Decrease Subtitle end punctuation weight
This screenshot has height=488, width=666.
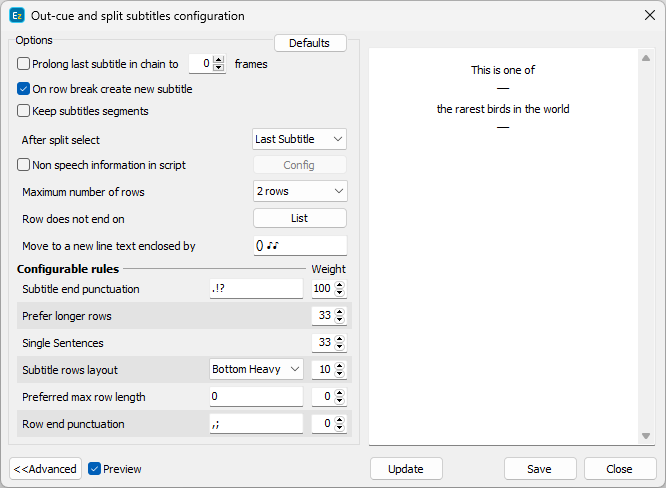coord(340,293)
